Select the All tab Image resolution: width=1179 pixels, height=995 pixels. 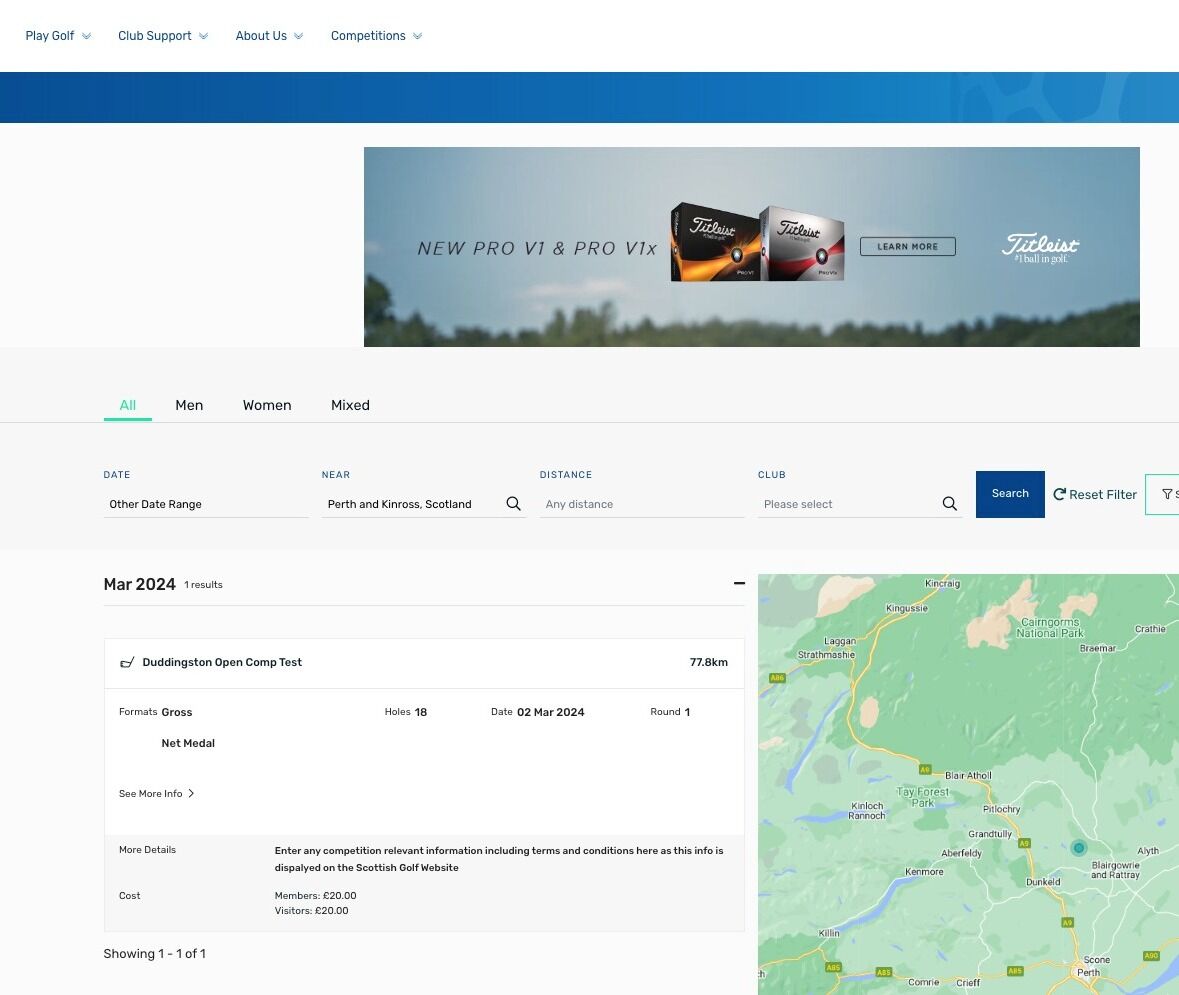(x=128, y=405)
